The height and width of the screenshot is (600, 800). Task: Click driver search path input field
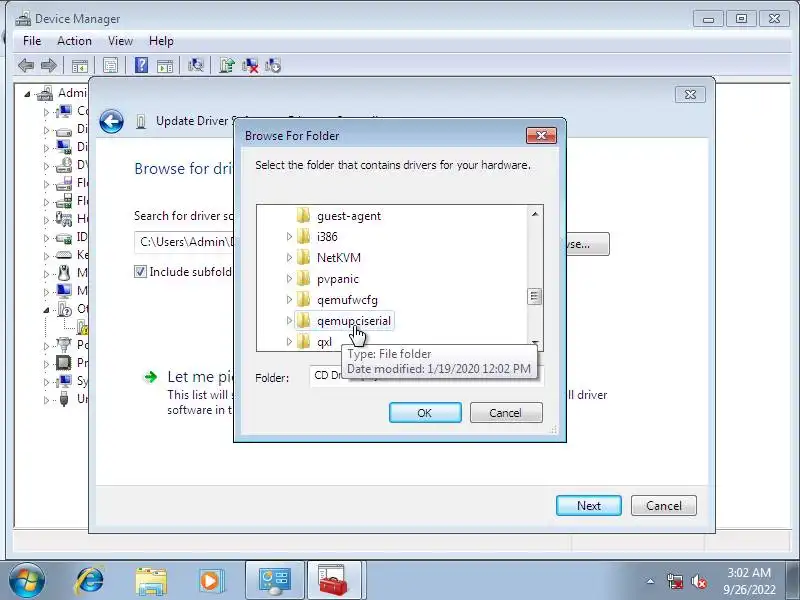pos(184,242)
